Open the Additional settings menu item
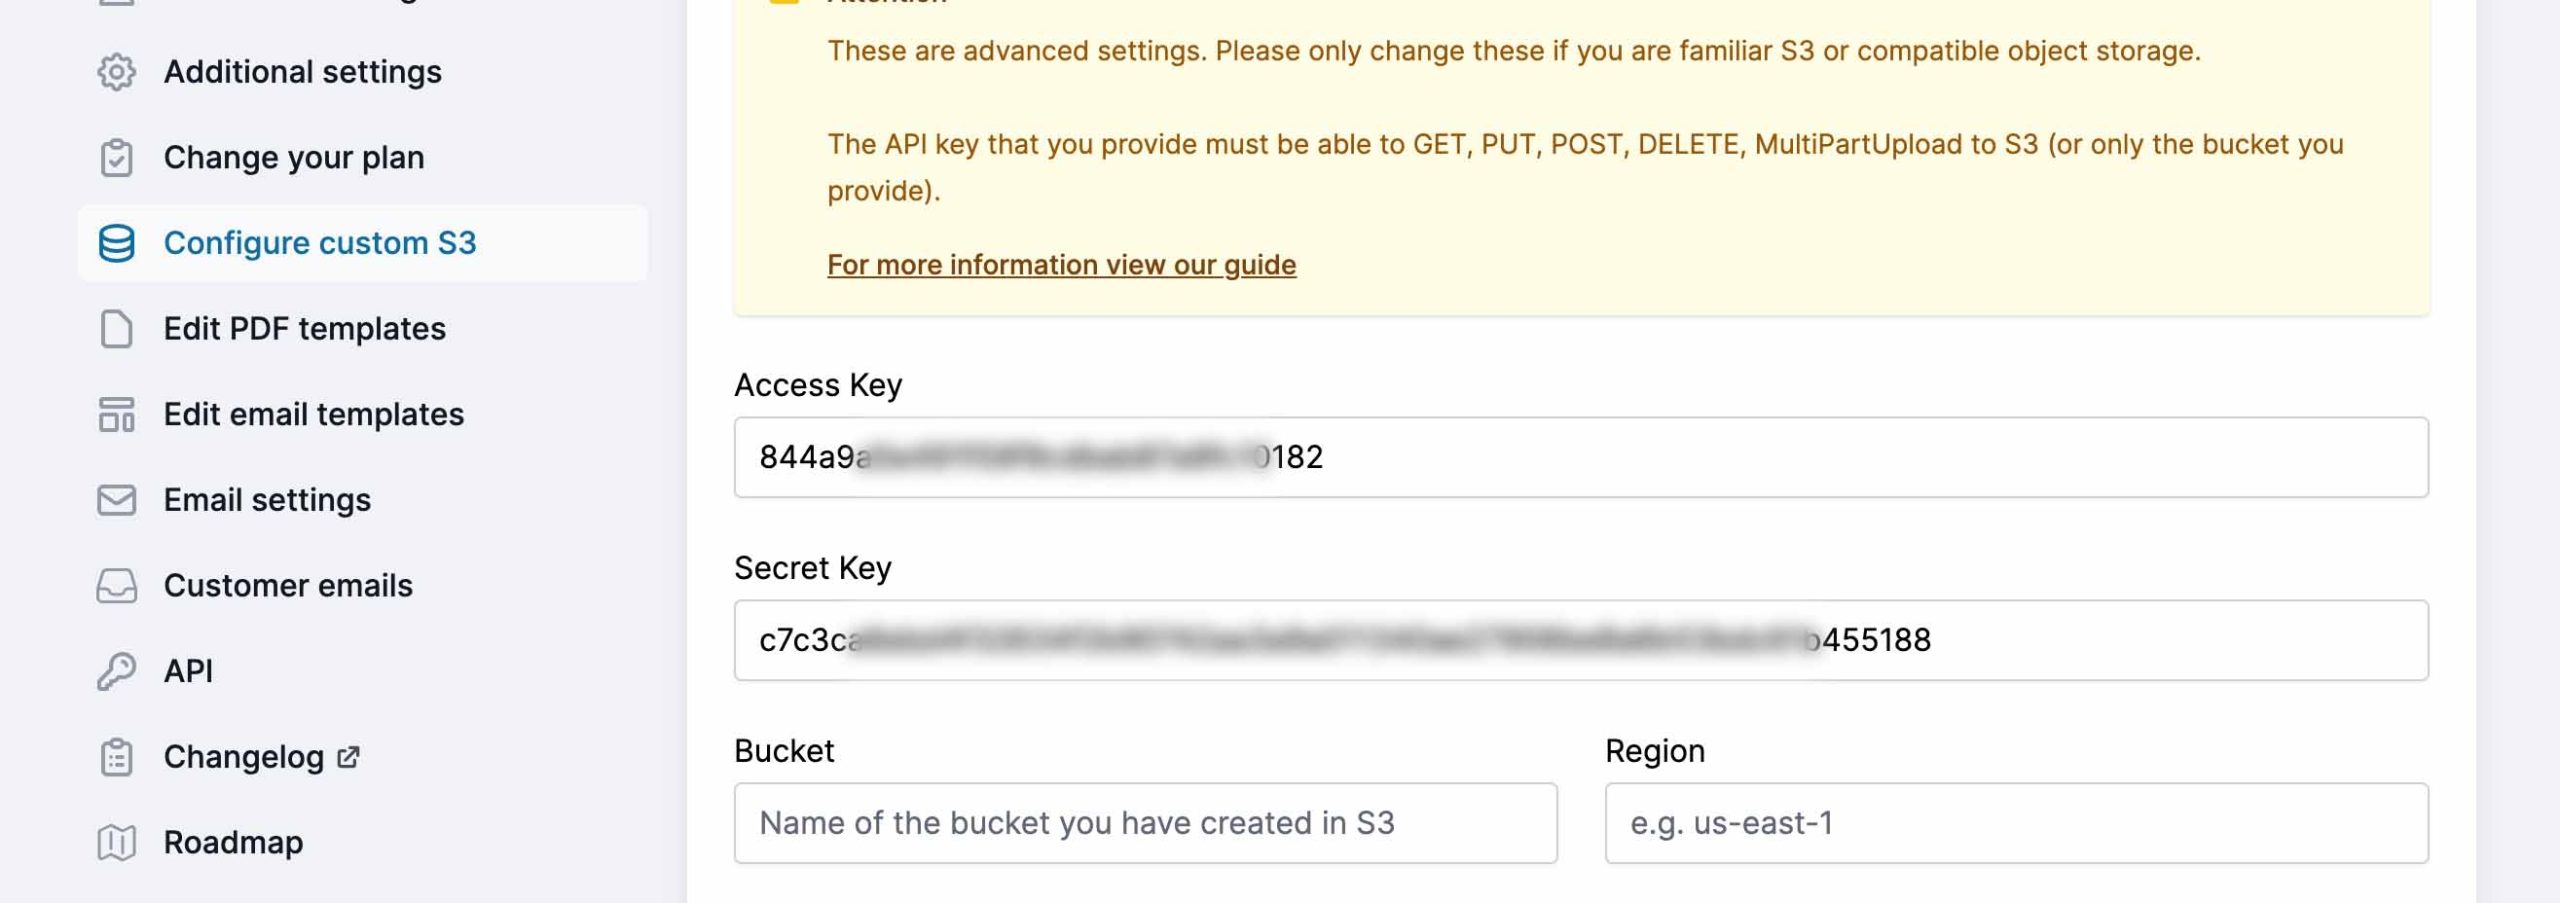 302,72
